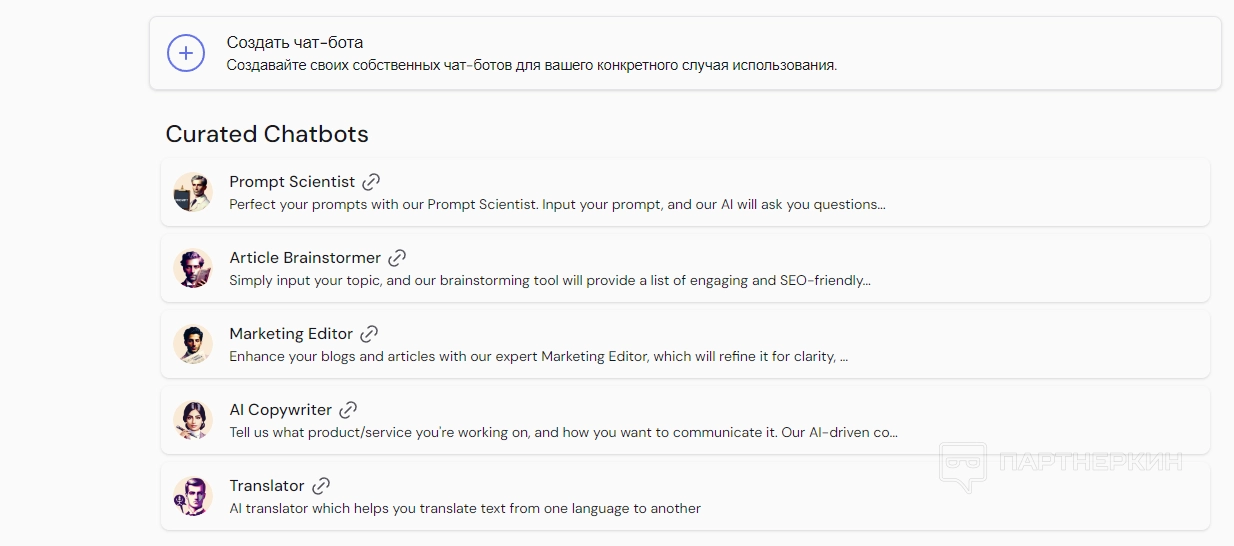The height and width of the screenshot is (546, 1234).
Task: Open the Prompt Scientist chatbot title
Action: (x=292, y=182)
